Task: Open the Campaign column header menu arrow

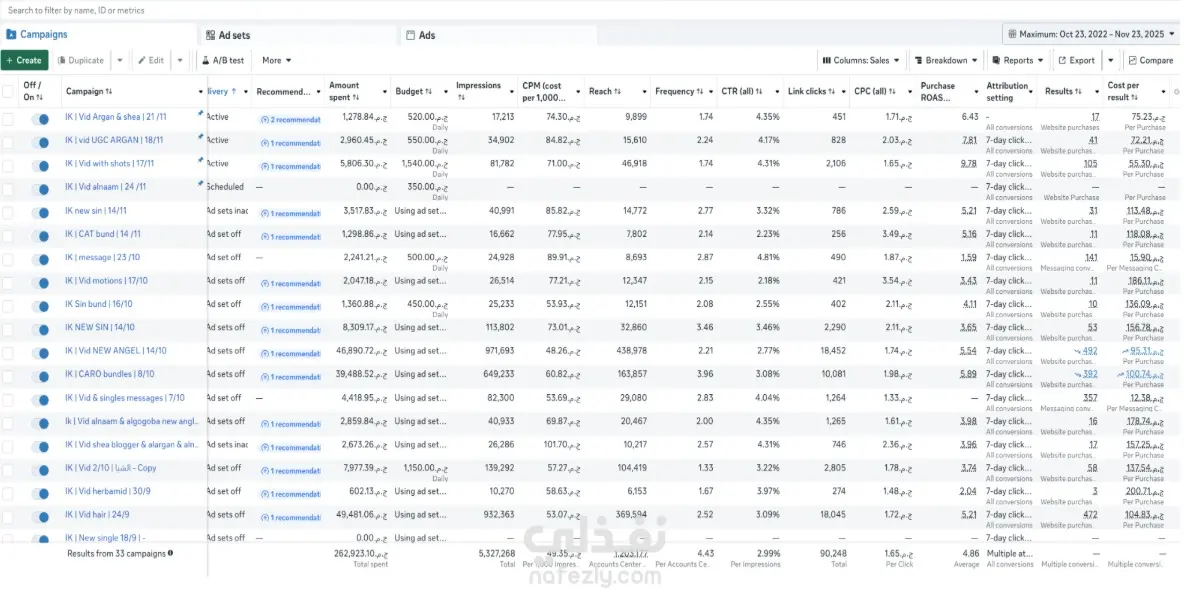Action: (201, 92)
